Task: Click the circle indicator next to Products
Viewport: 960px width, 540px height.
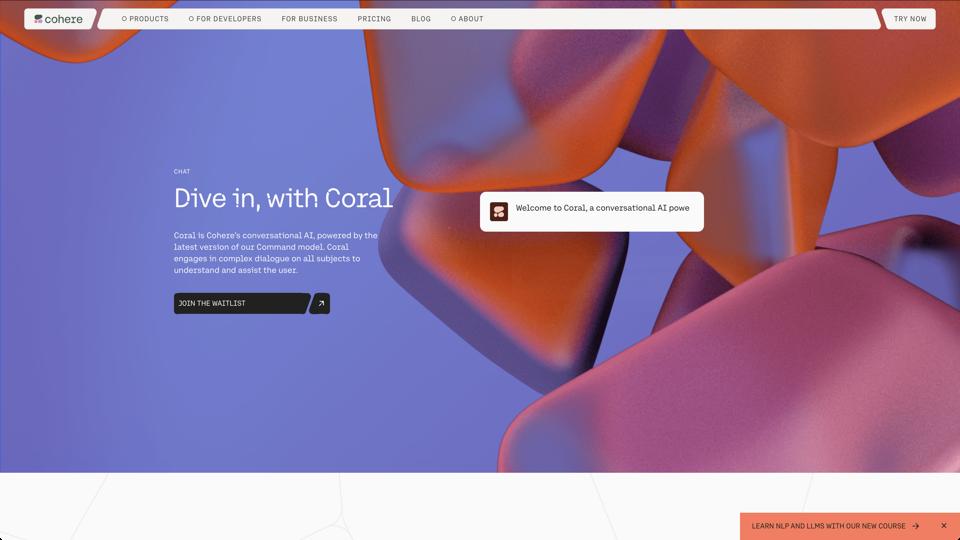Action: 124,19
